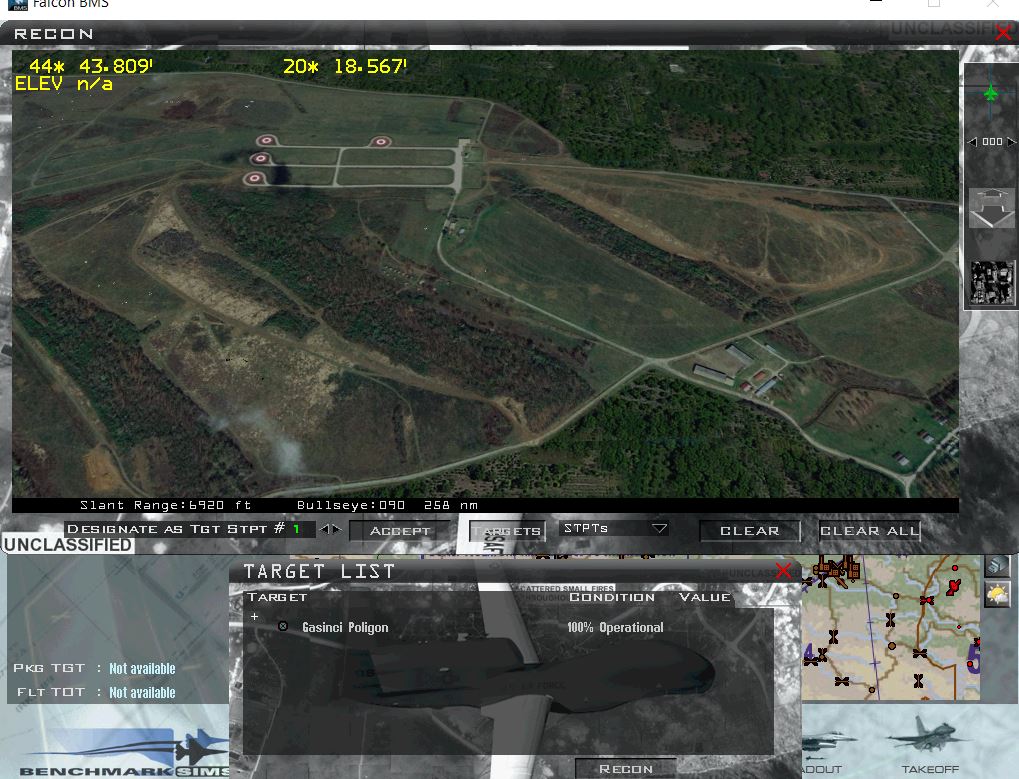This screenshot has width=1019, height=779.
Task: Click the 100% Operational condition text
Action: (615, 627)
